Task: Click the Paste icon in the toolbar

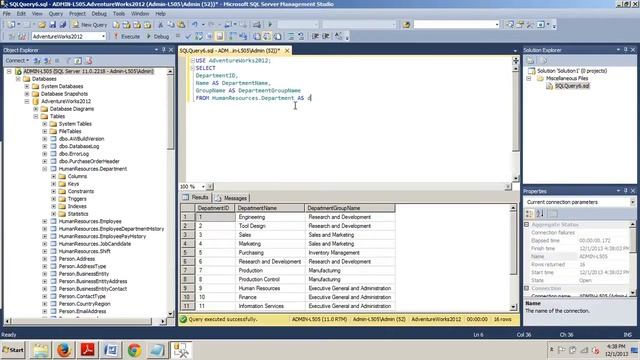Action: pos(181,24)
